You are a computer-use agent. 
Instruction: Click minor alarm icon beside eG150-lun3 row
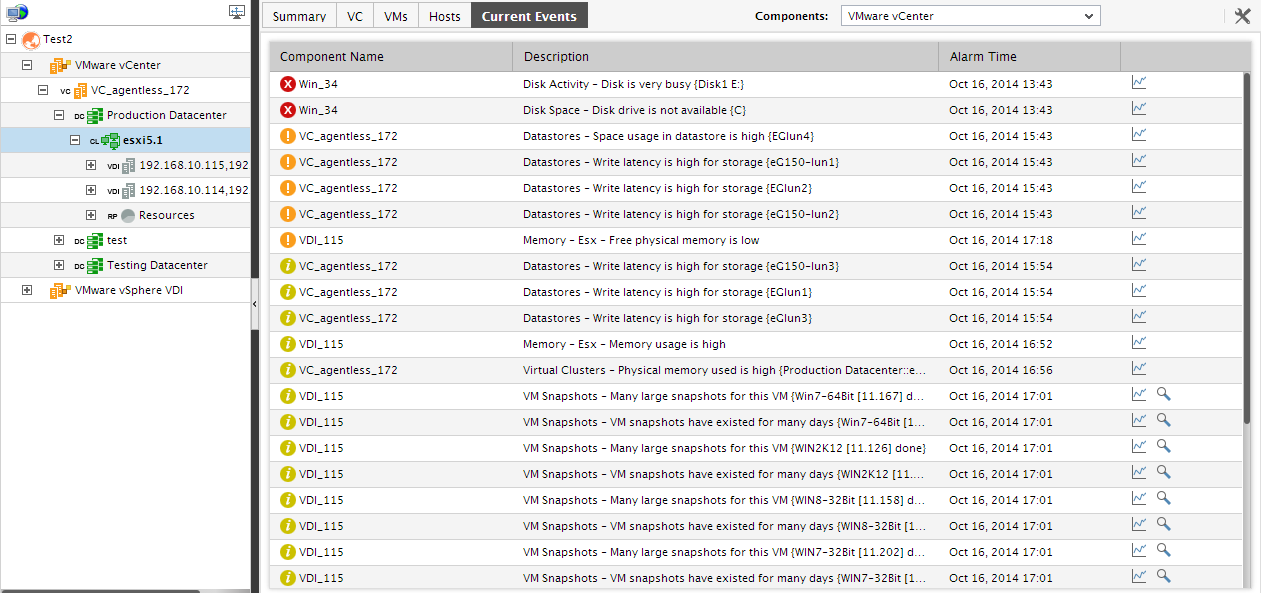288,266
